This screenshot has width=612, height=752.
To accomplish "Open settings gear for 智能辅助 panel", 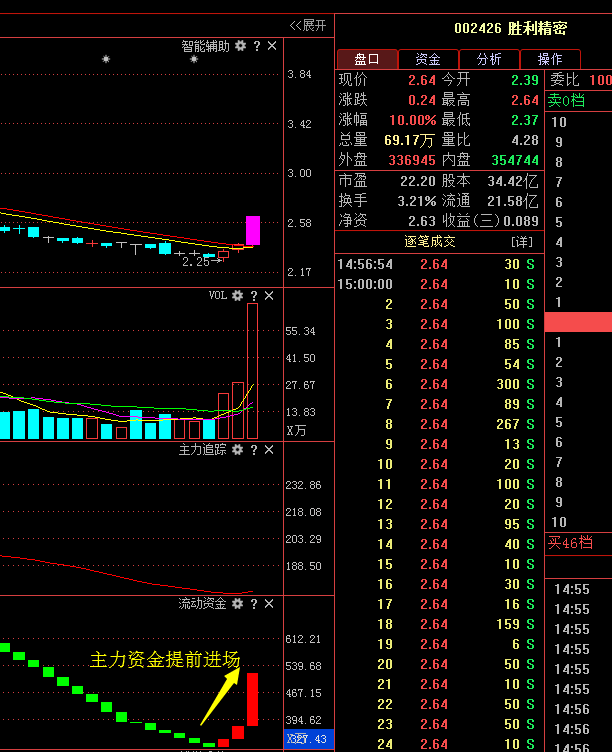I will (x=240, y=46).
